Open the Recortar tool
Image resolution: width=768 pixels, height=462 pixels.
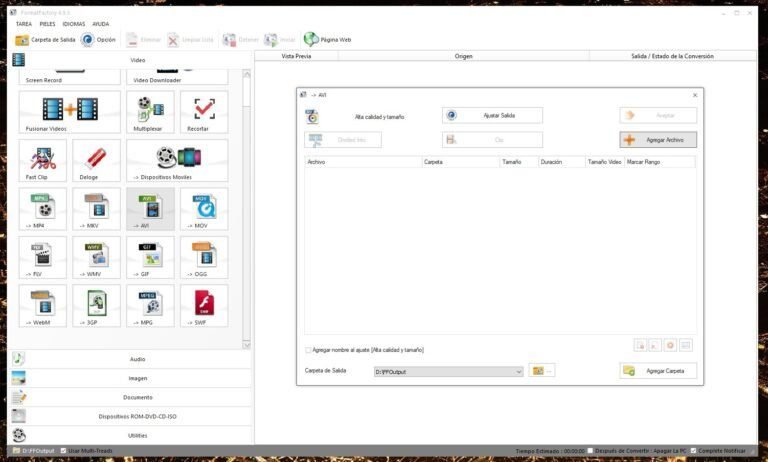pos(204,112)
